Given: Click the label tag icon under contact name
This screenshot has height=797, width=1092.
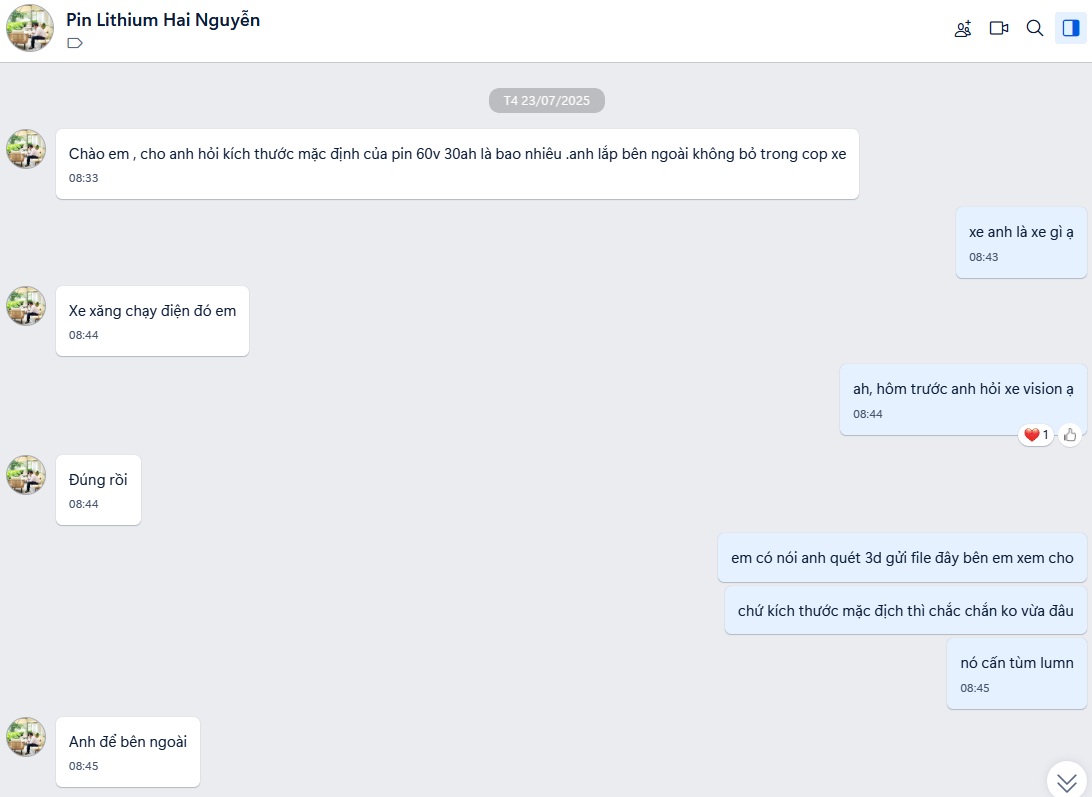Looking at the screenshot, I should pos(75,43).
